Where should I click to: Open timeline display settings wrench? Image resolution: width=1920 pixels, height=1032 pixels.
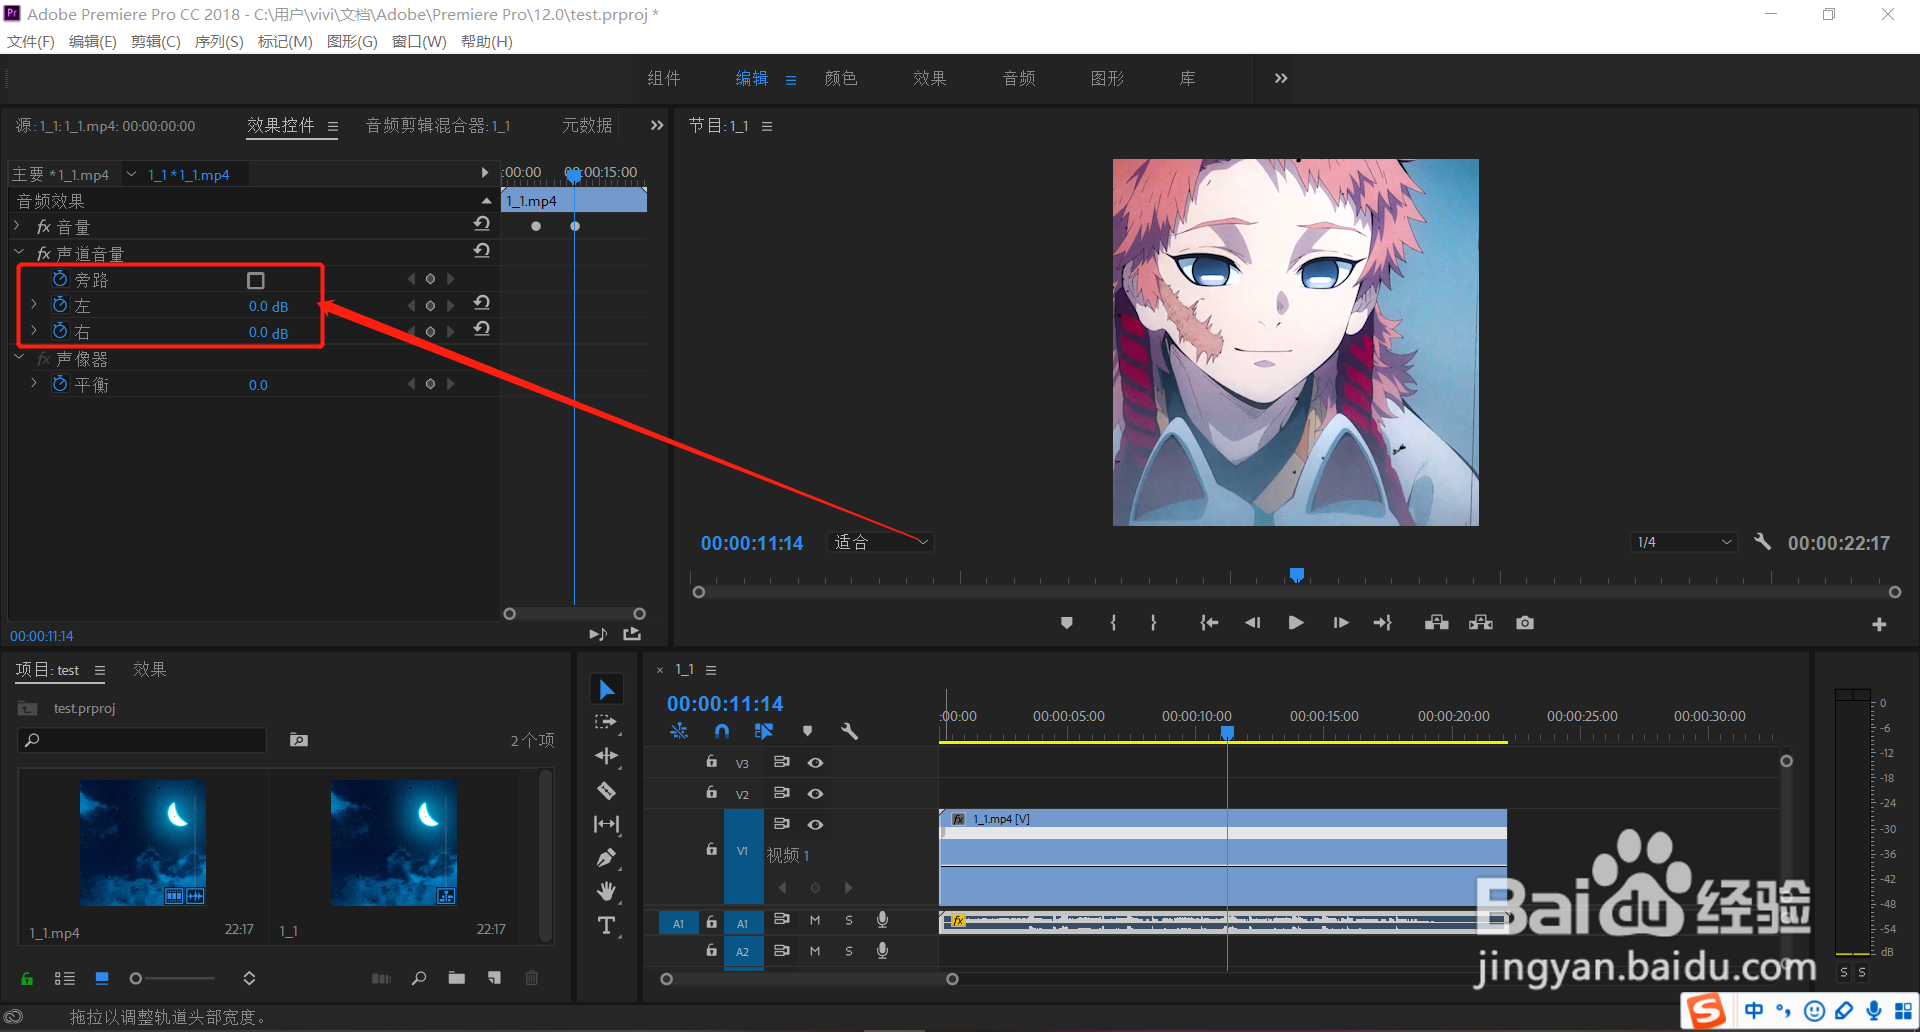point(850,731)
